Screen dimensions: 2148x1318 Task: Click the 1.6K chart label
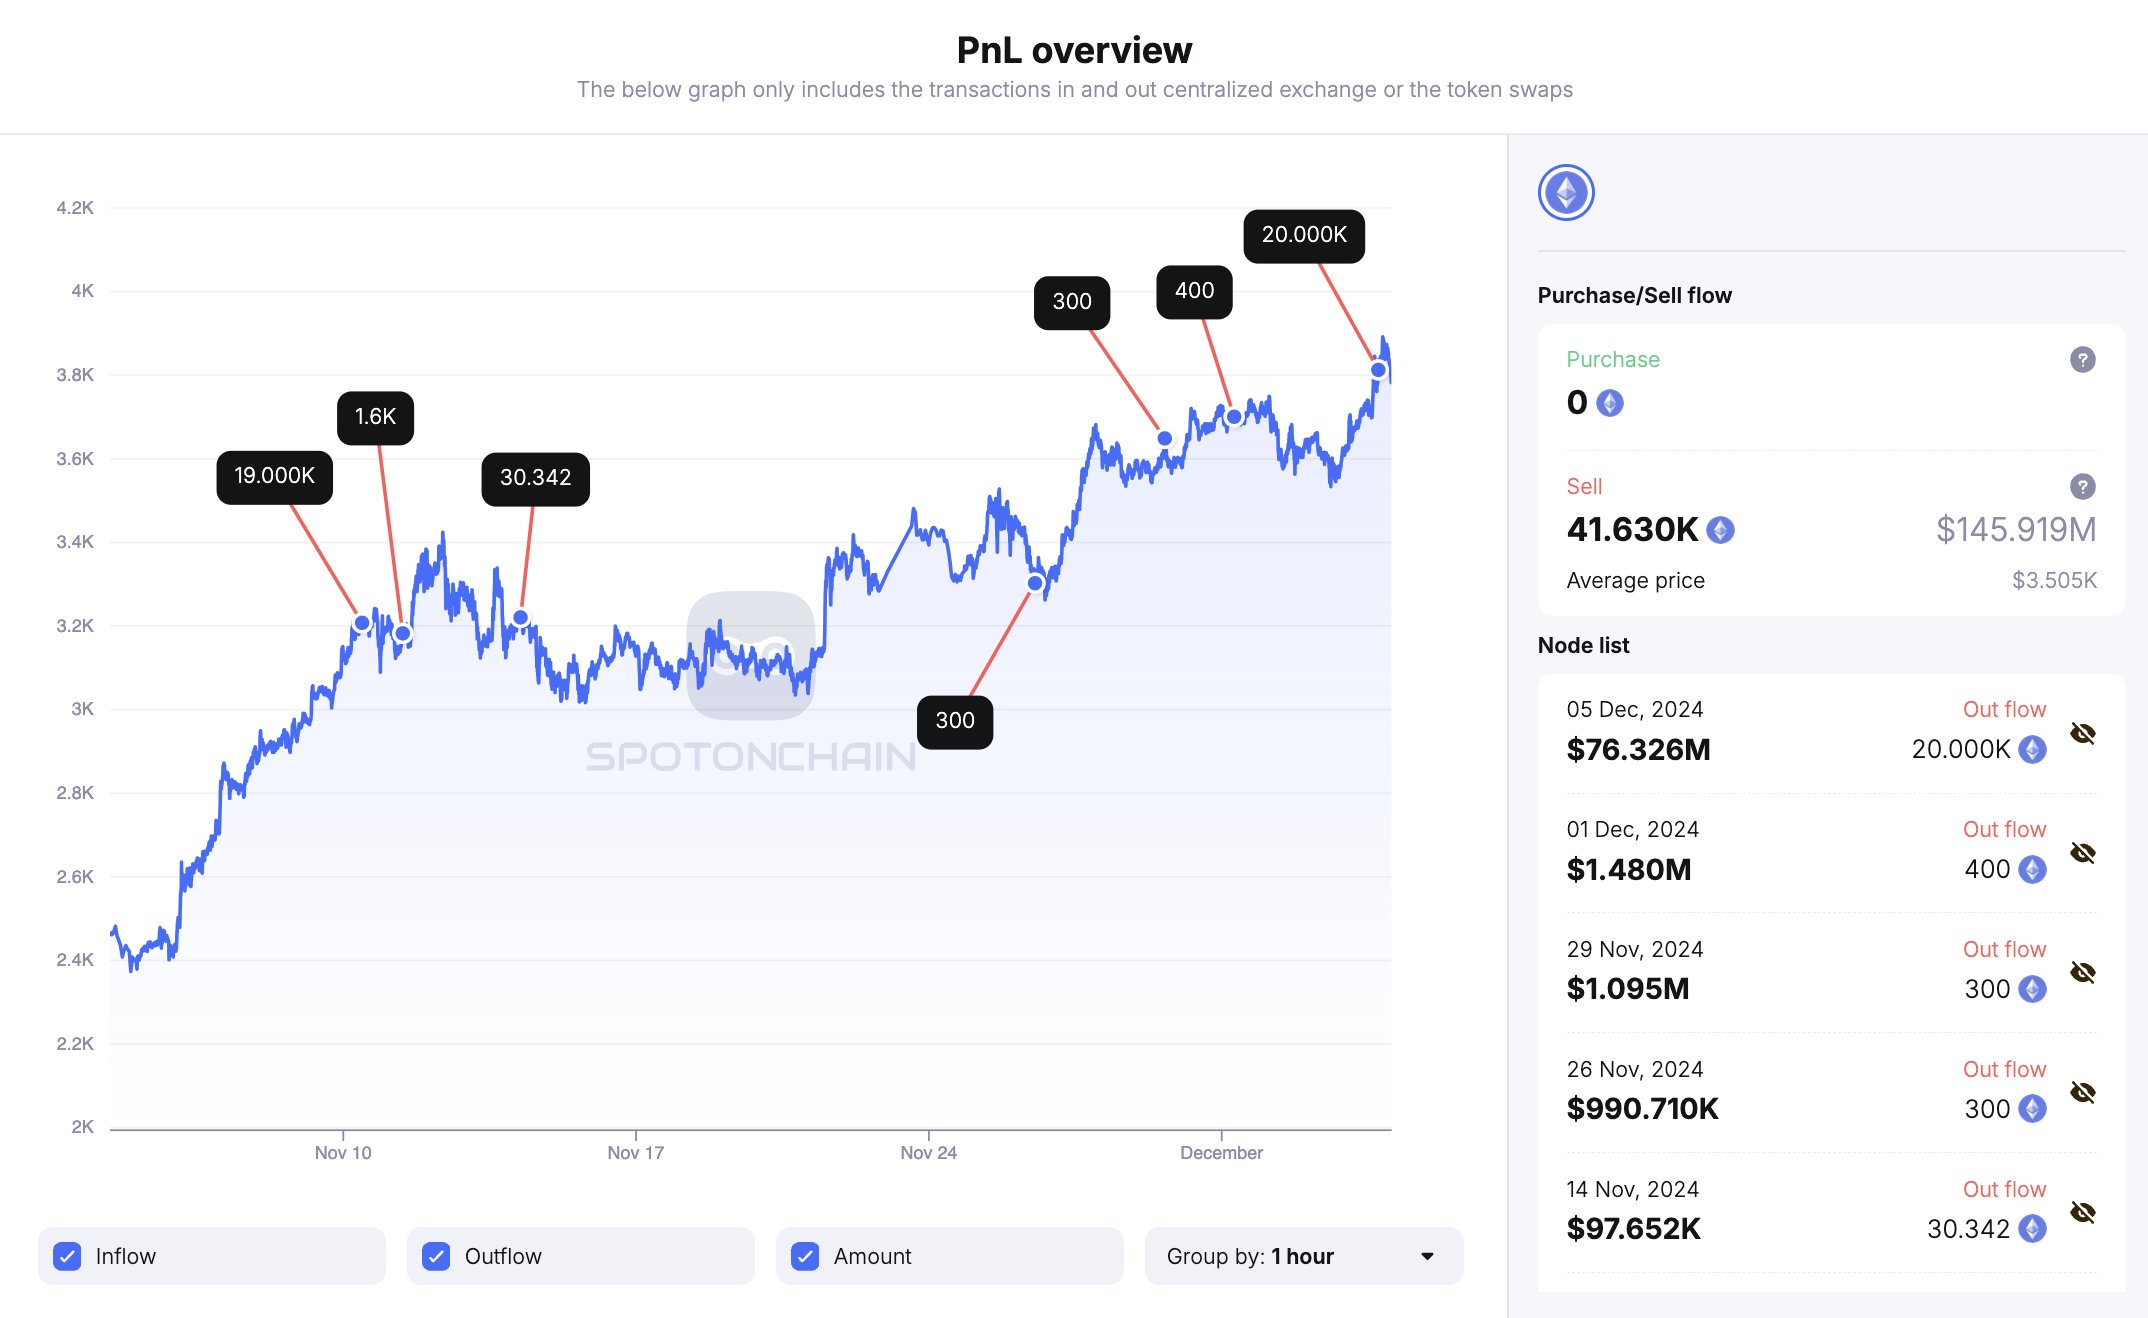(375, 417)
